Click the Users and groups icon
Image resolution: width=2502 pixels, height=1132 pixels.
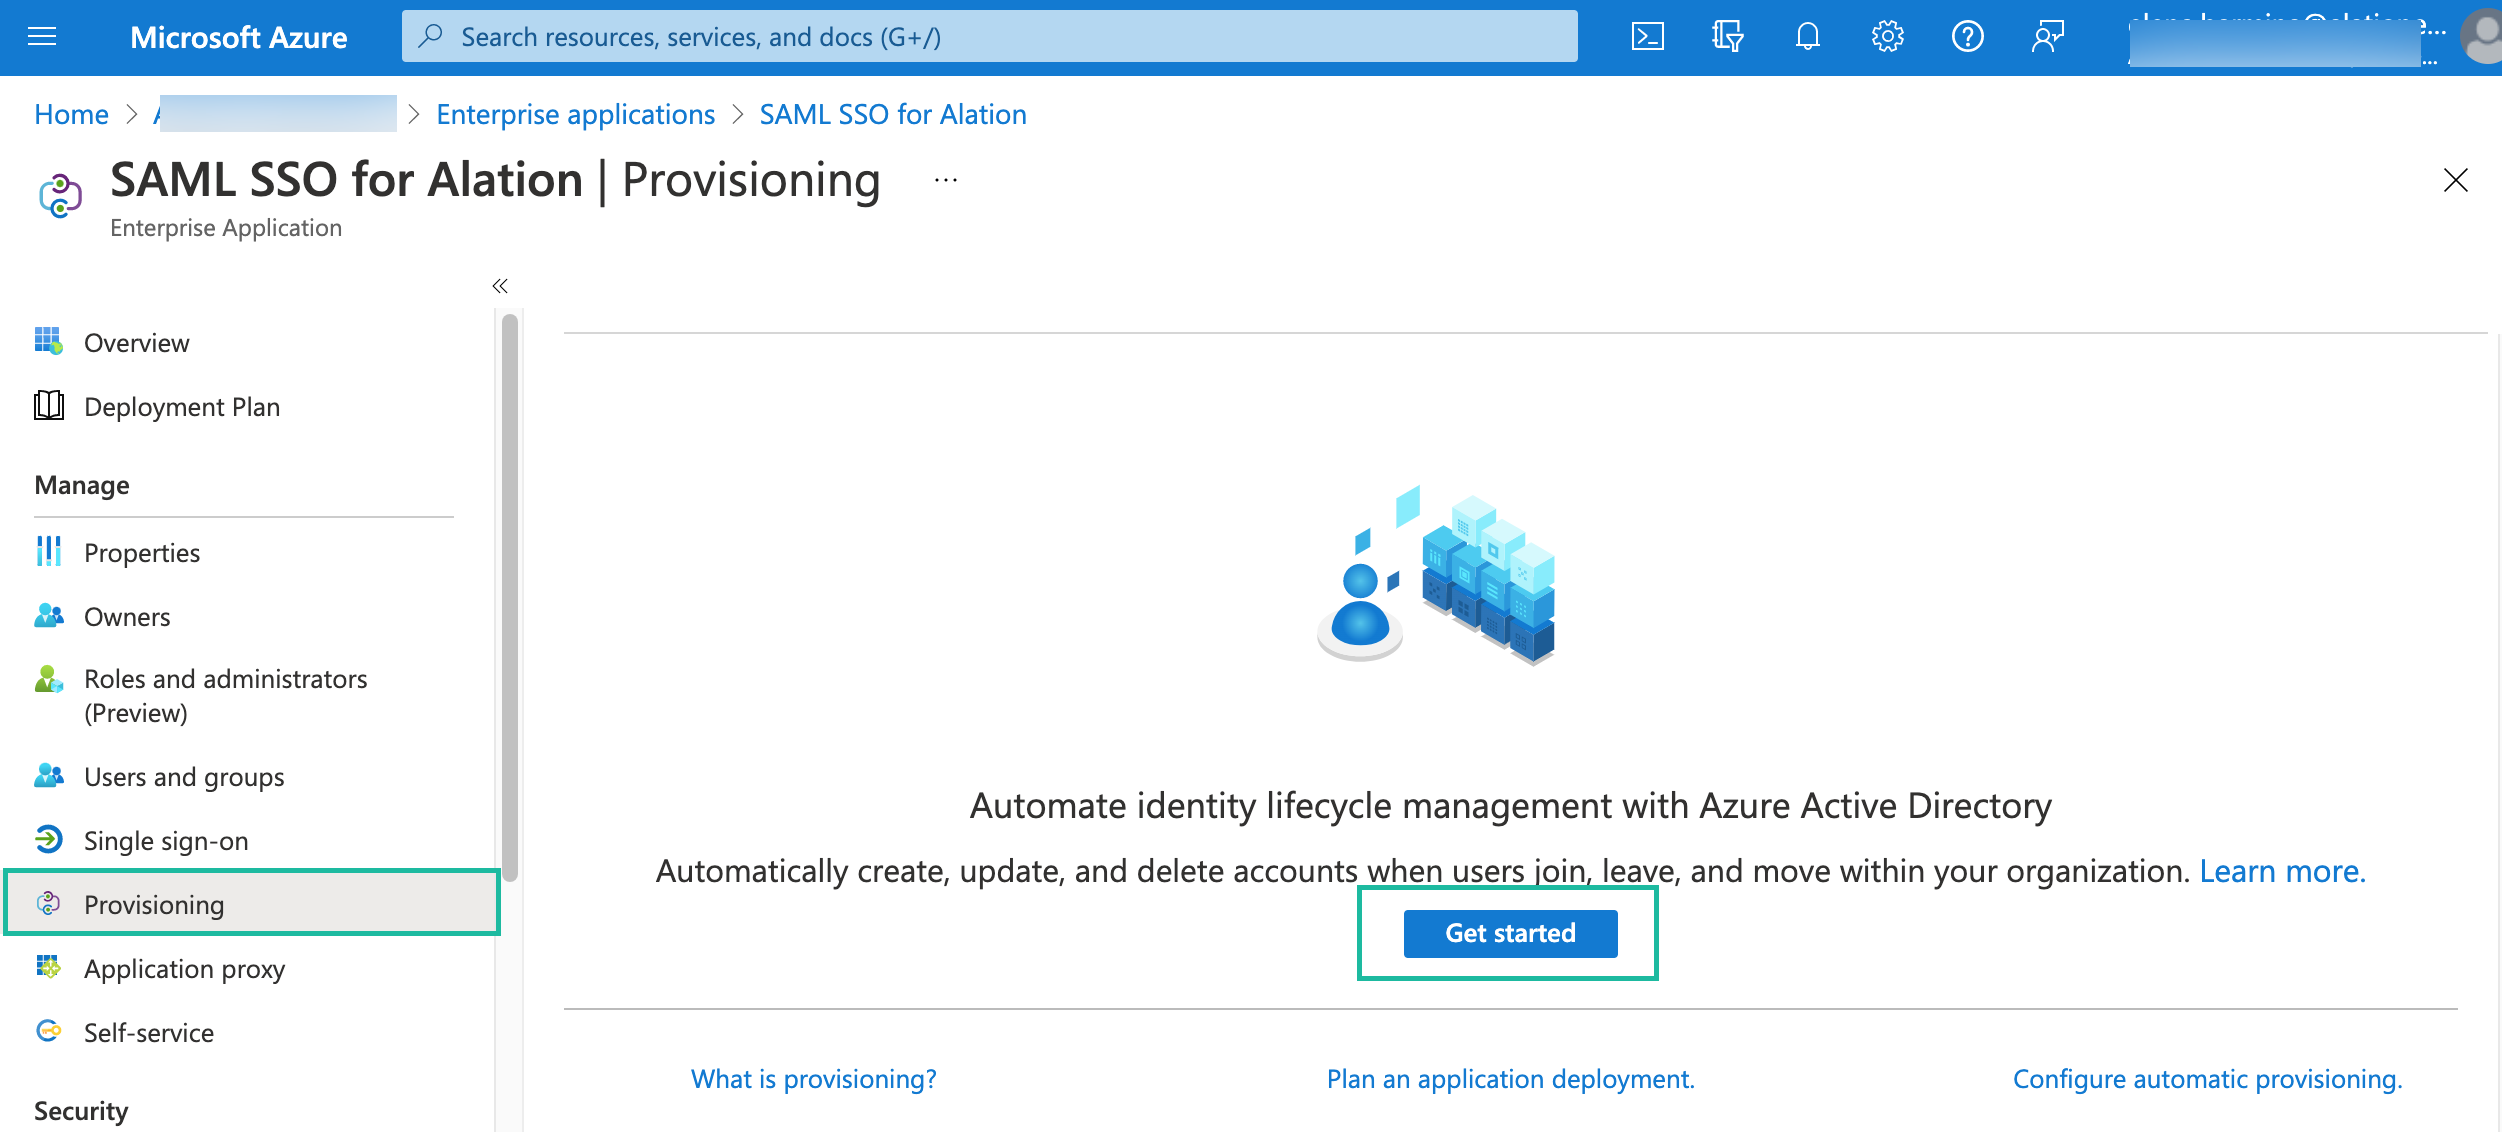[x=49, y=775]
